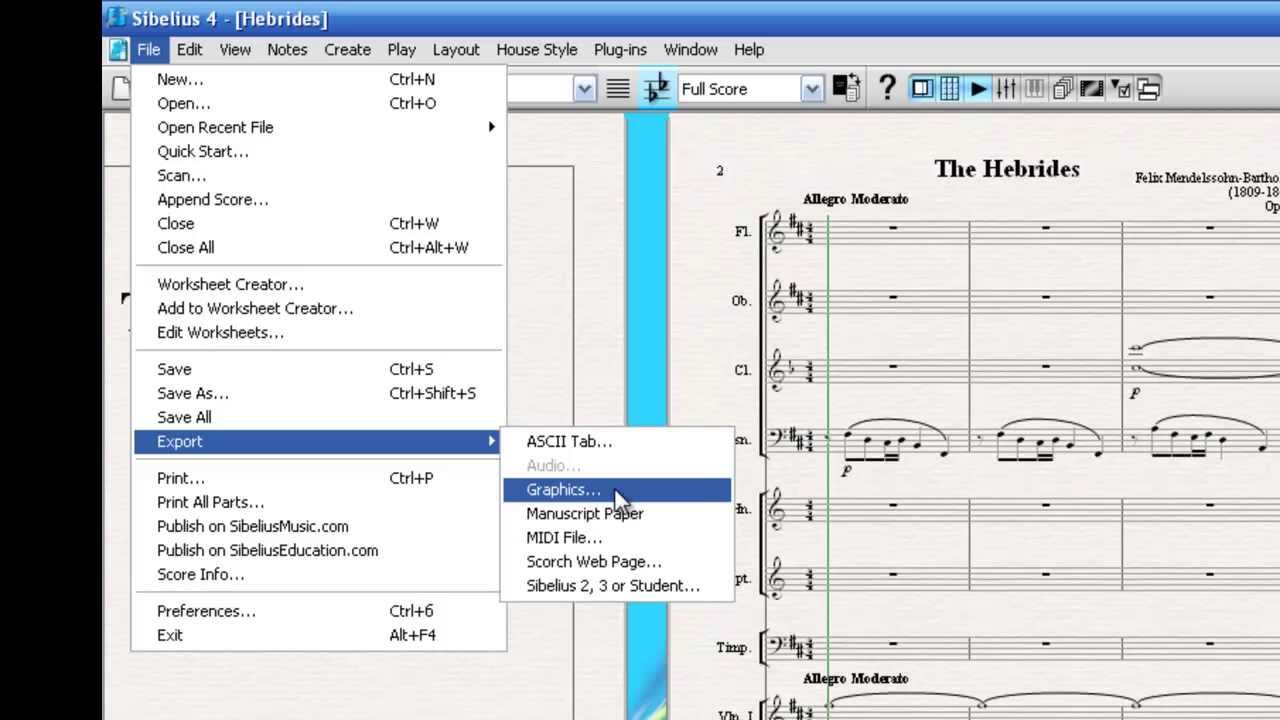The width and height of the screenshot is (1280, 720).
Task: Select Quick Start... menu entry
Action: pos(319,151)
